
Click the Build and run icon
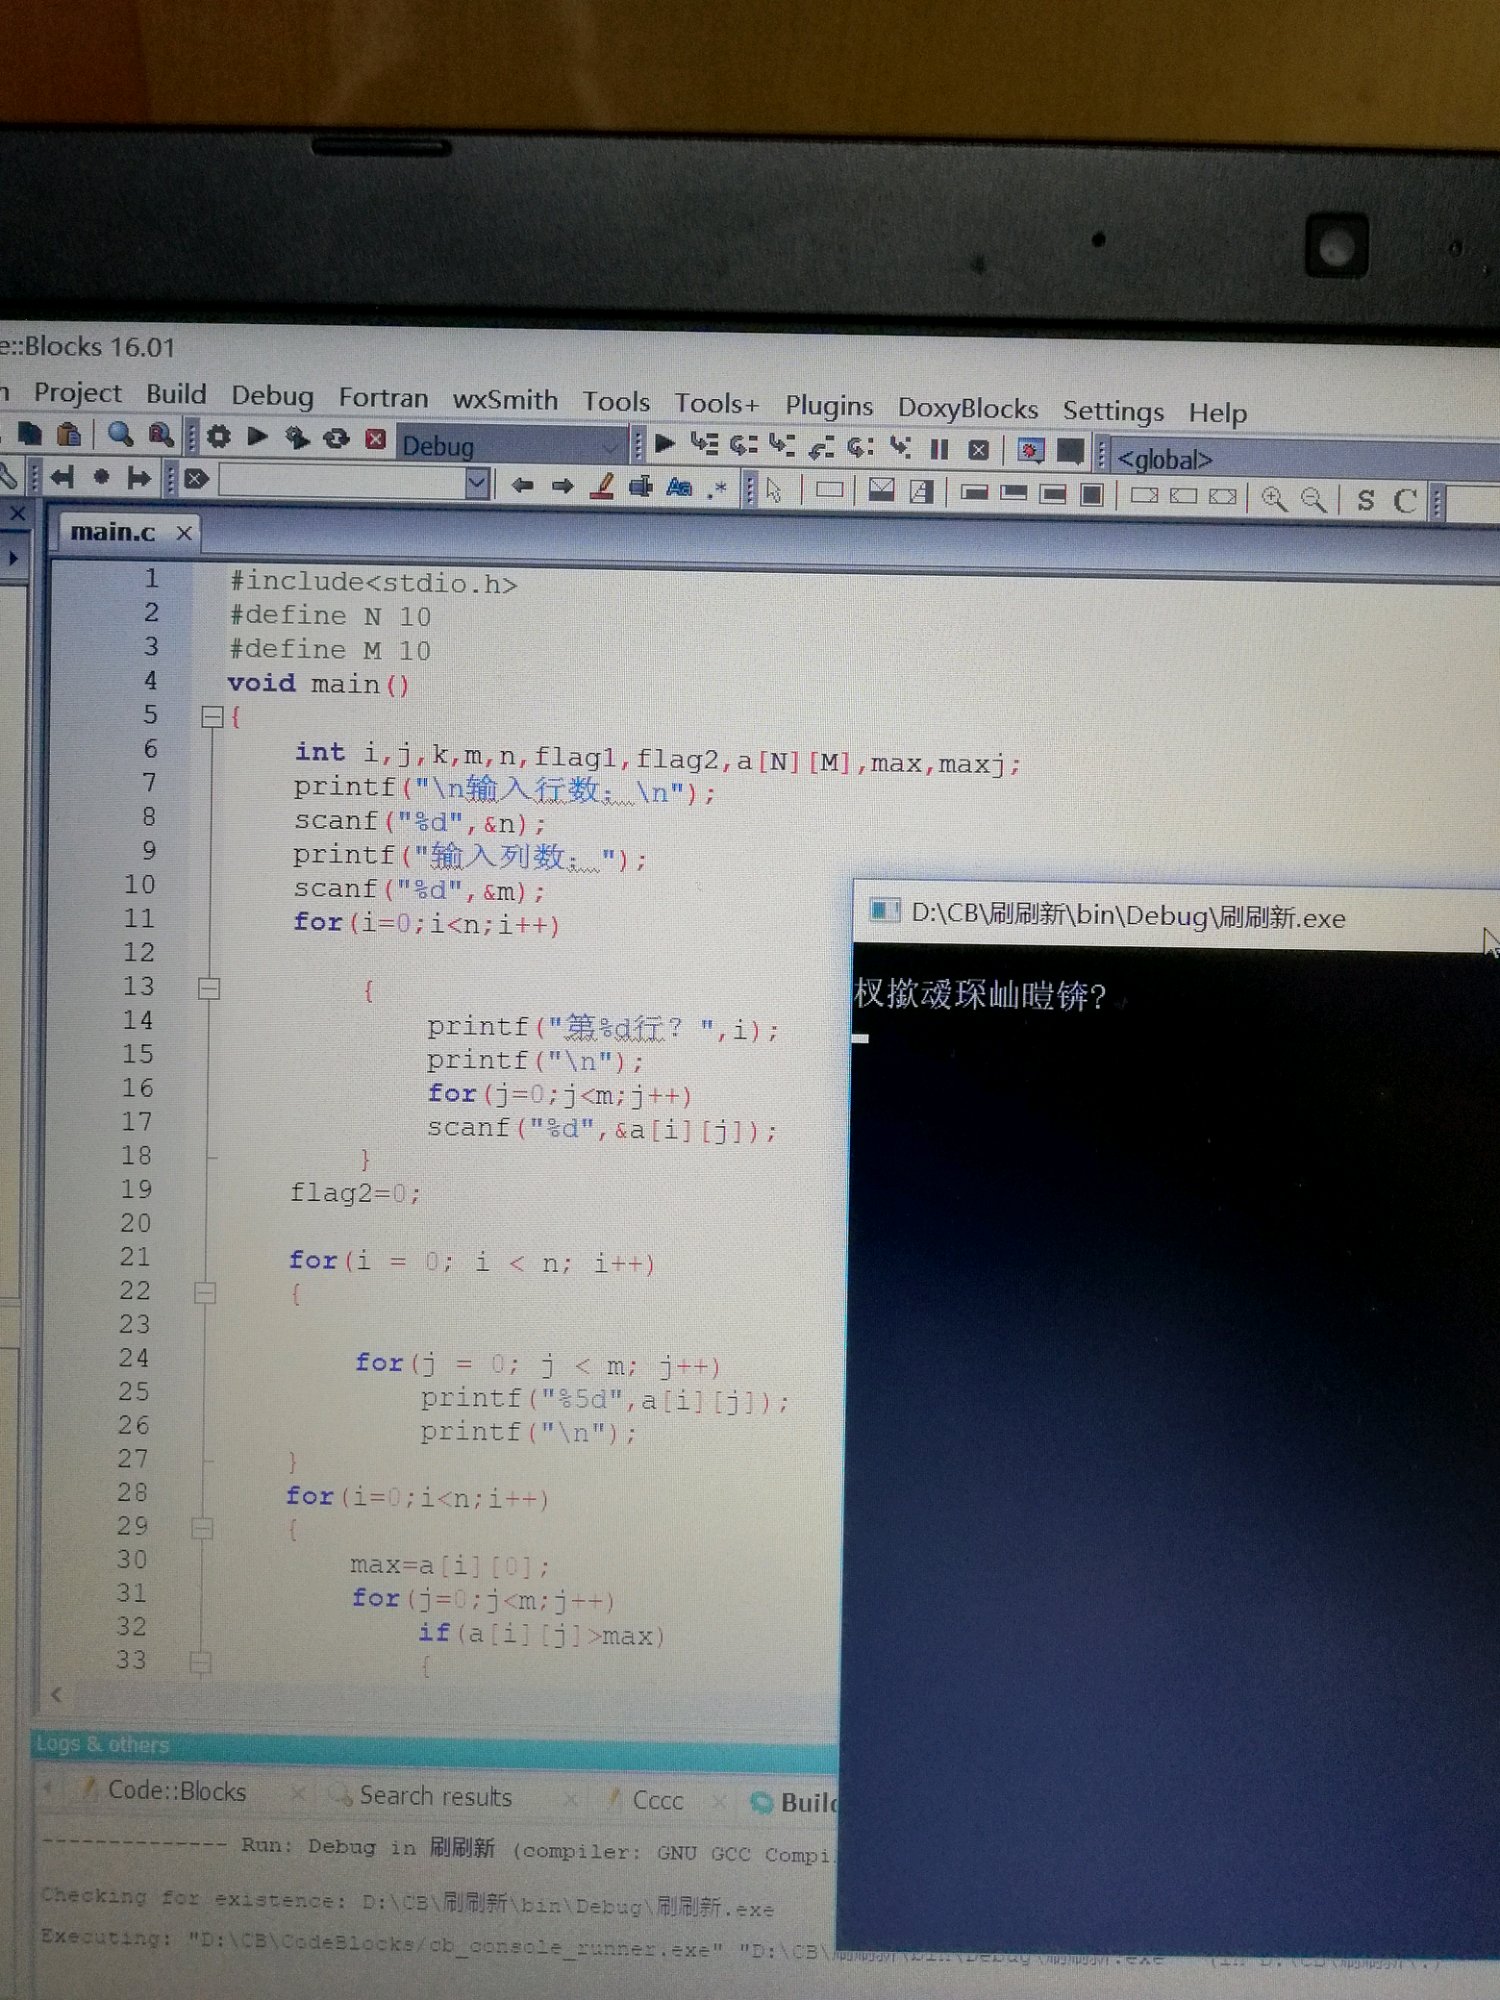[x=297, y=437]
